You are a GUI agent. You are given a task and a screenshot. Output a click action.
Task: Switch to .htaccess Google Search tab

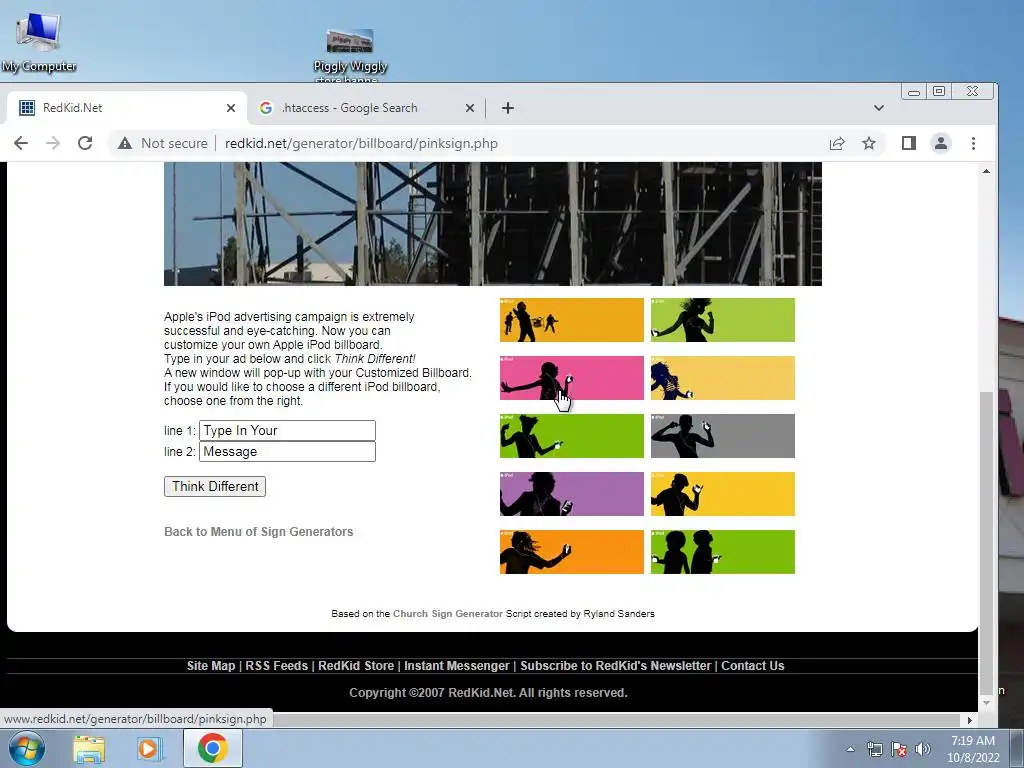366,108
